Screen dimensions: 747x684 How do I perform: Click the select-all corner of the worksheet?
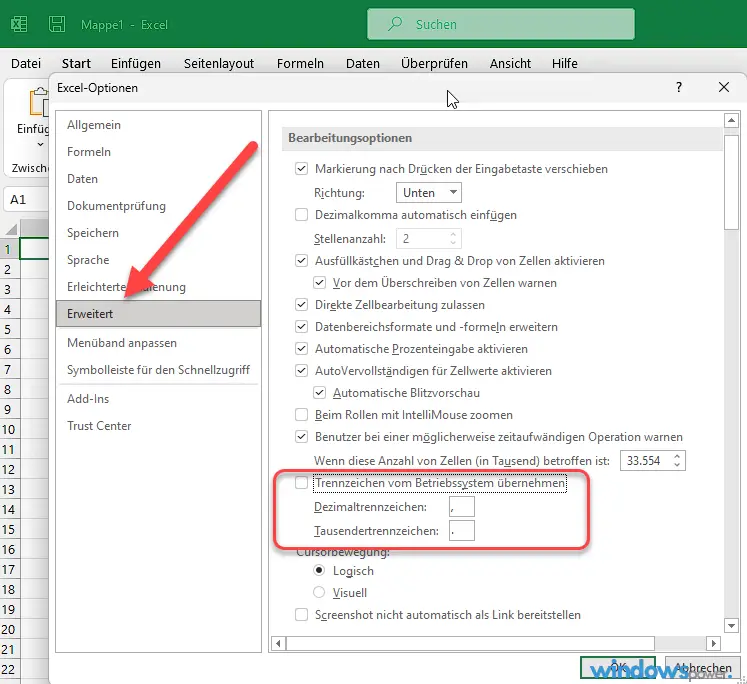click(10, 229)
